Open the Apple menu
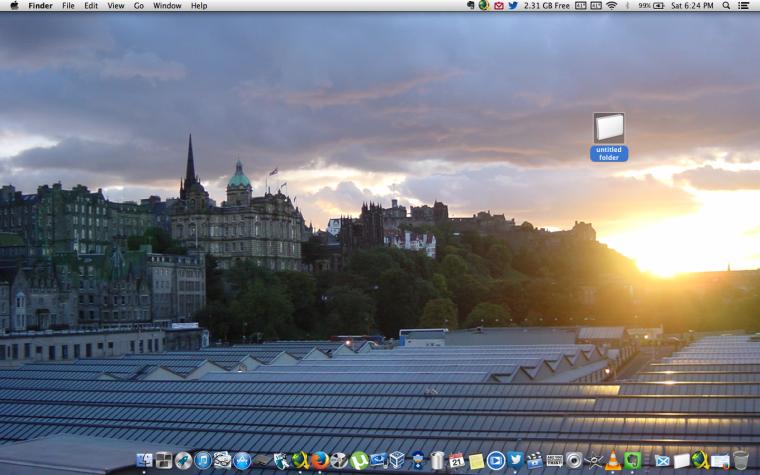Viewport: 760px width, 475px height. [14, 6]
